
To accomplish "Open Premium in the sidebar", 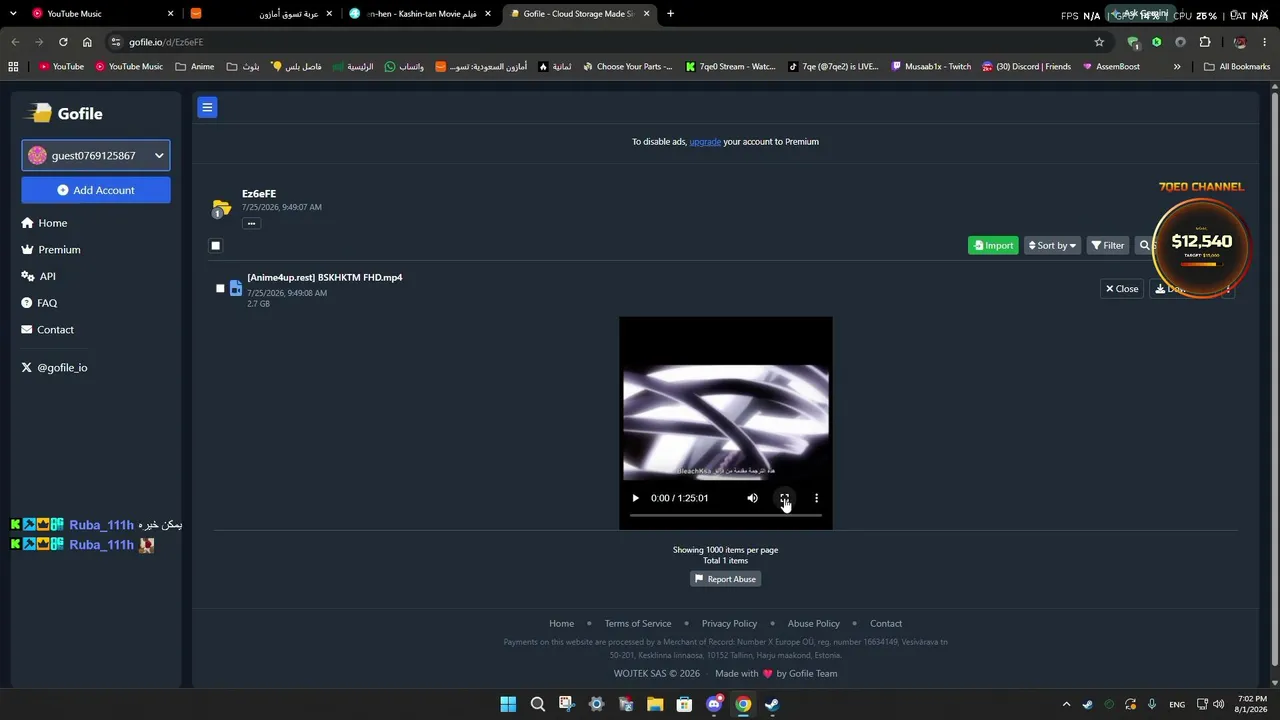I will tap(51, 250).
